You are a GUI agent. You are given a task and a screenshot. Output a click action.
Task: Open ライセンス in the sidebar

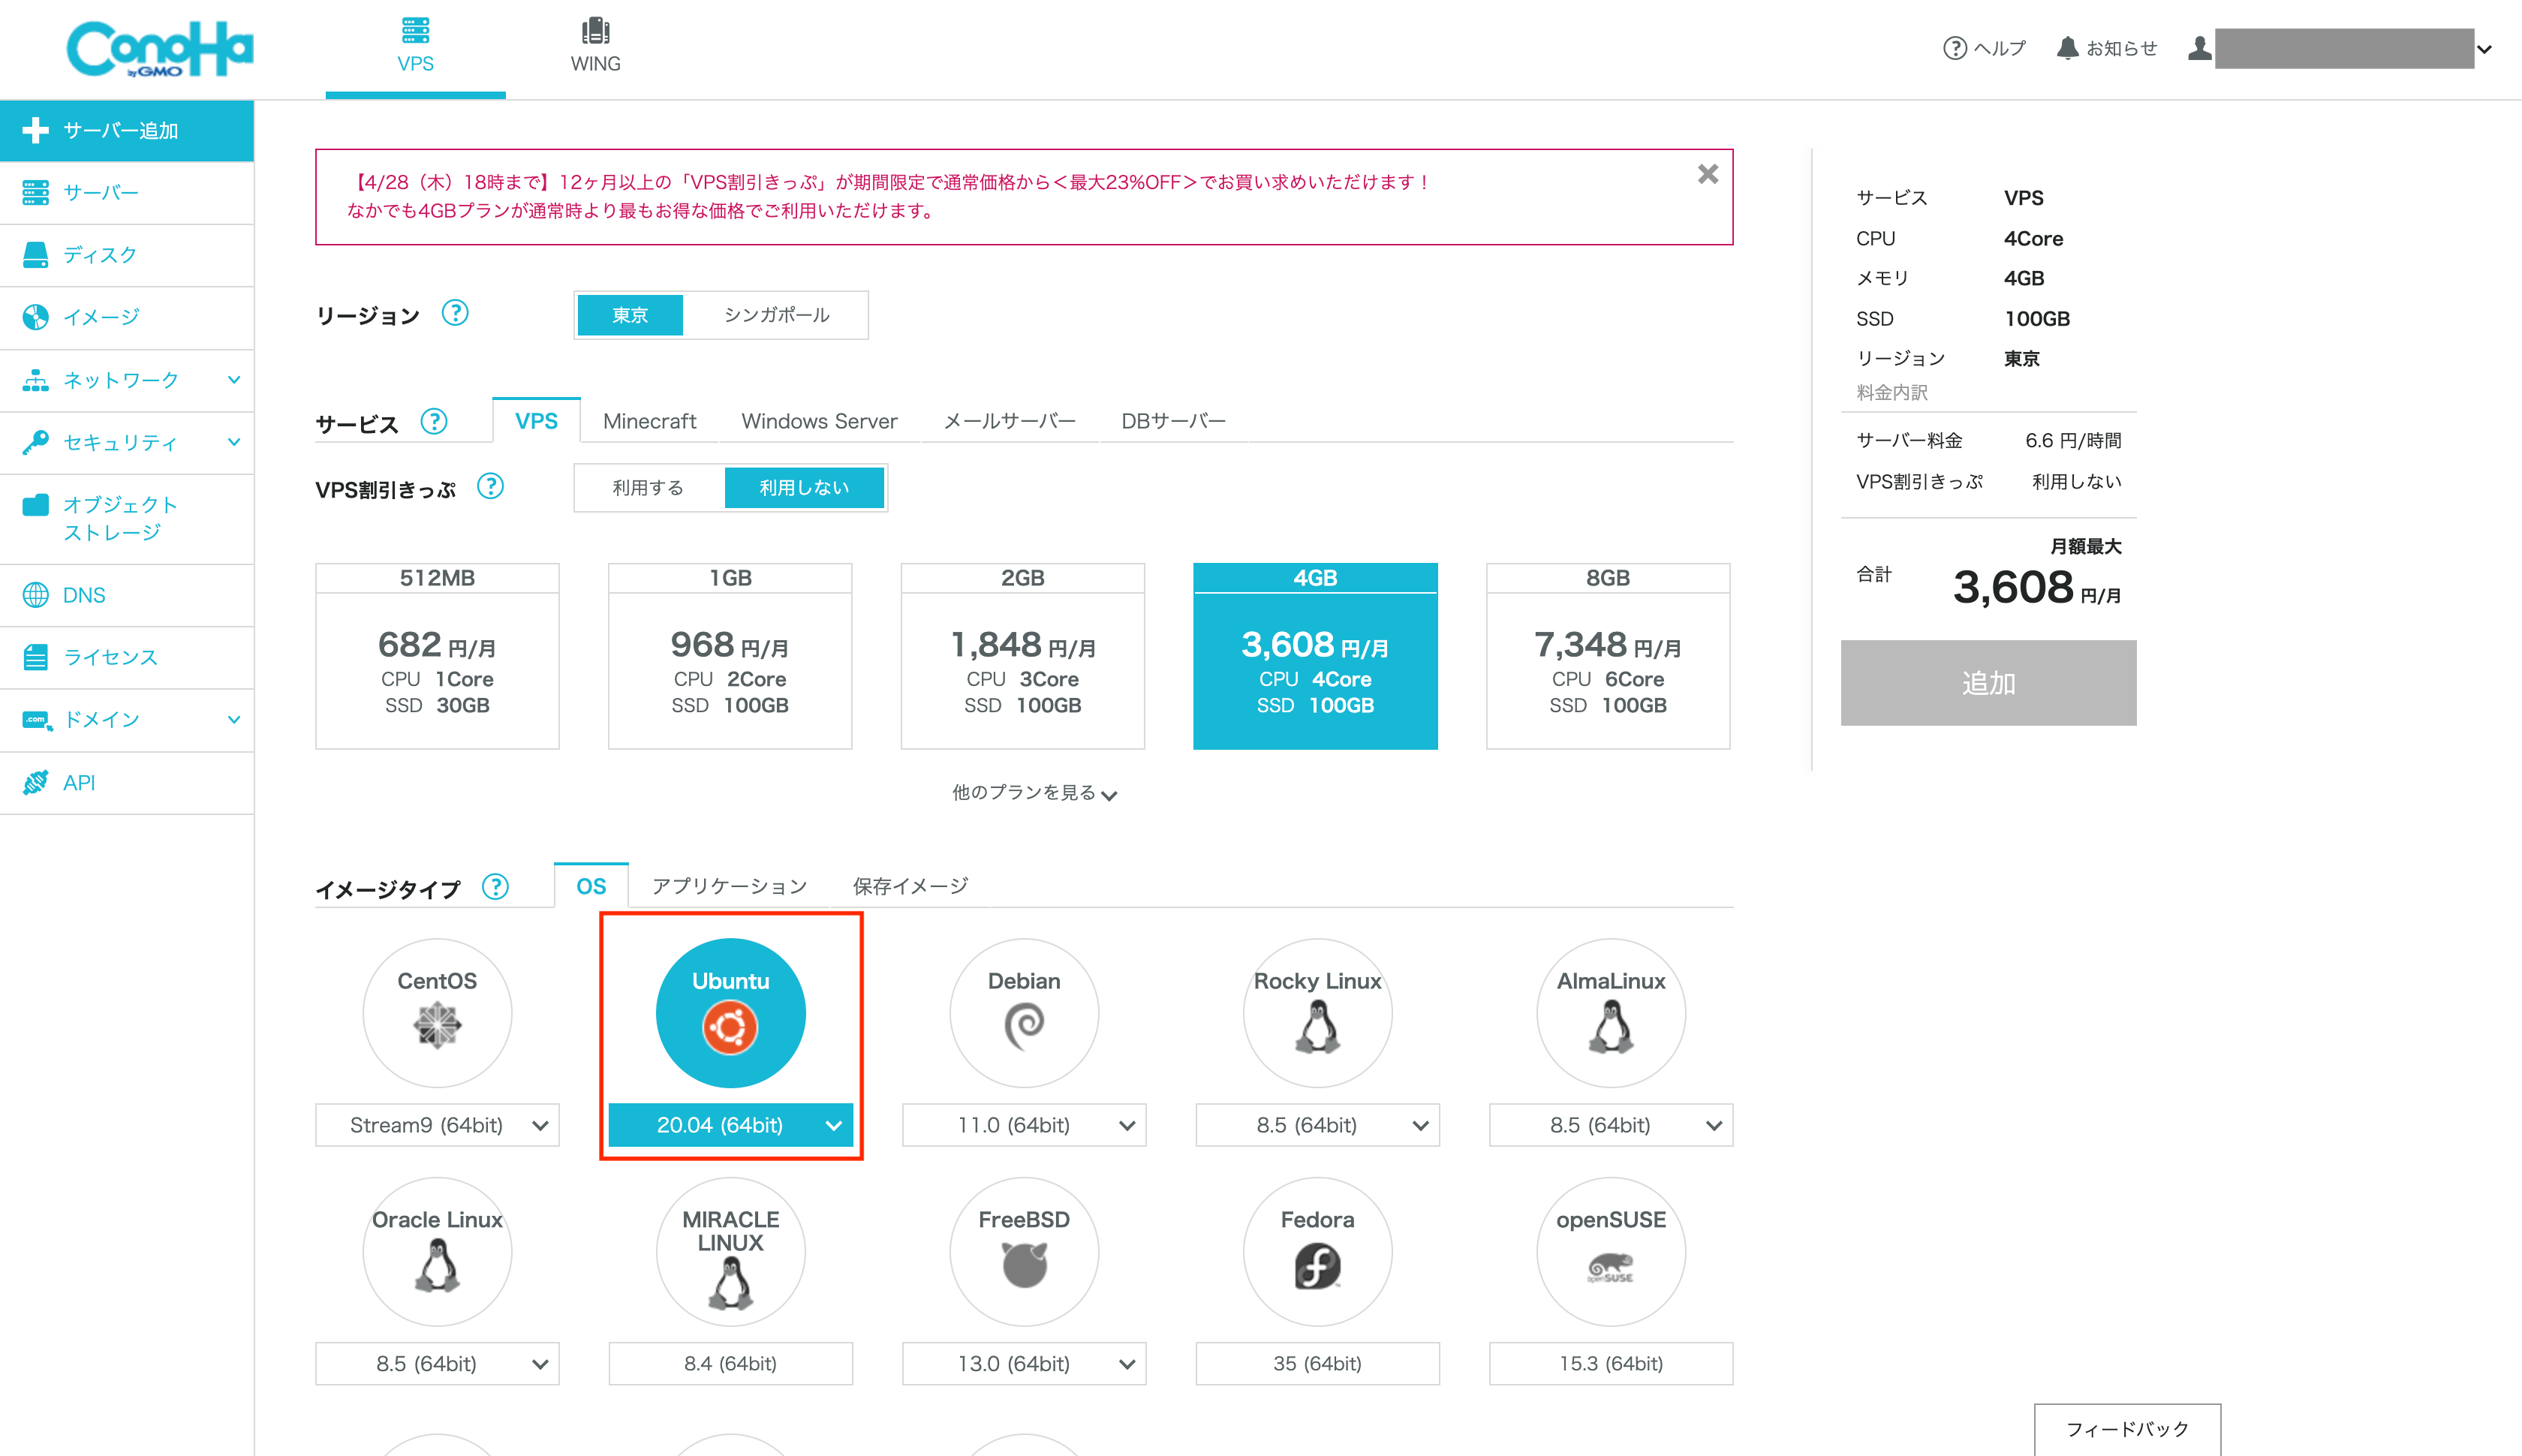(127, 657)
